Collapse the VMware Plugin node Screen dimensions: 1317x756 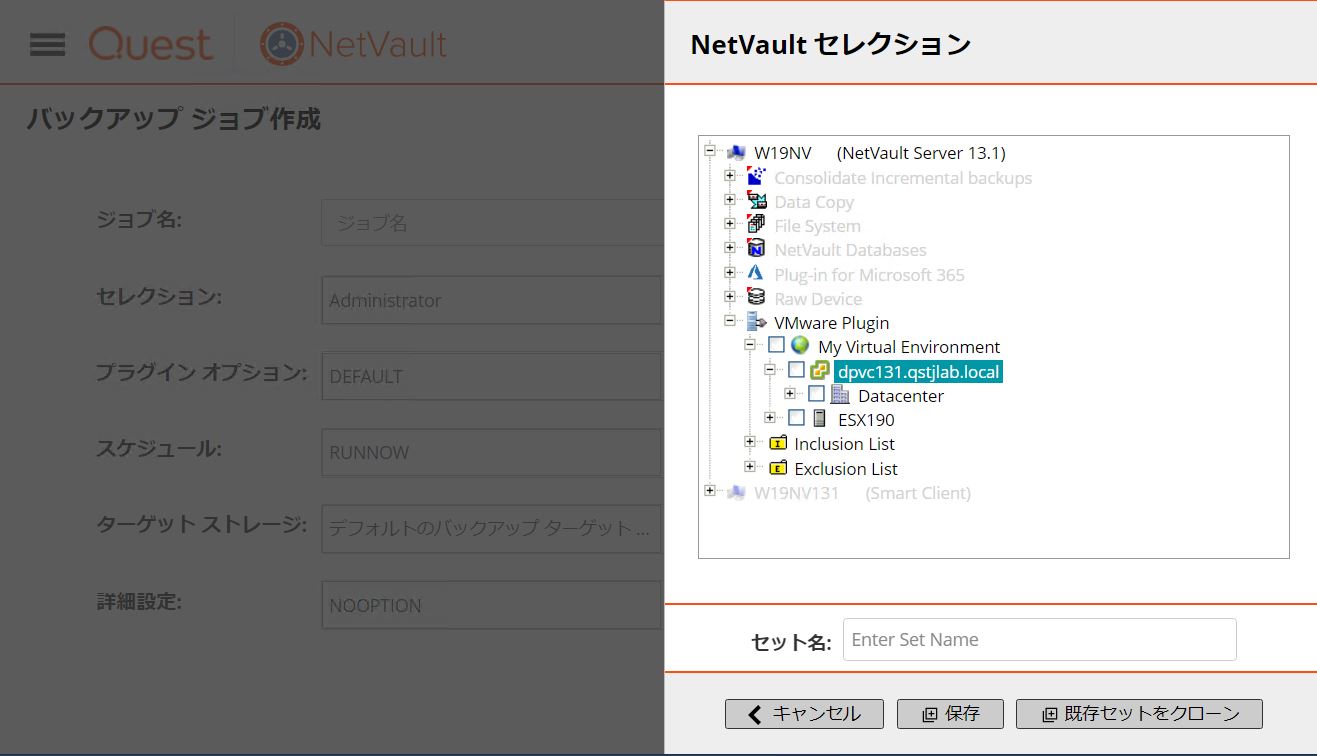pyautogui.click(x=730, y=321)
